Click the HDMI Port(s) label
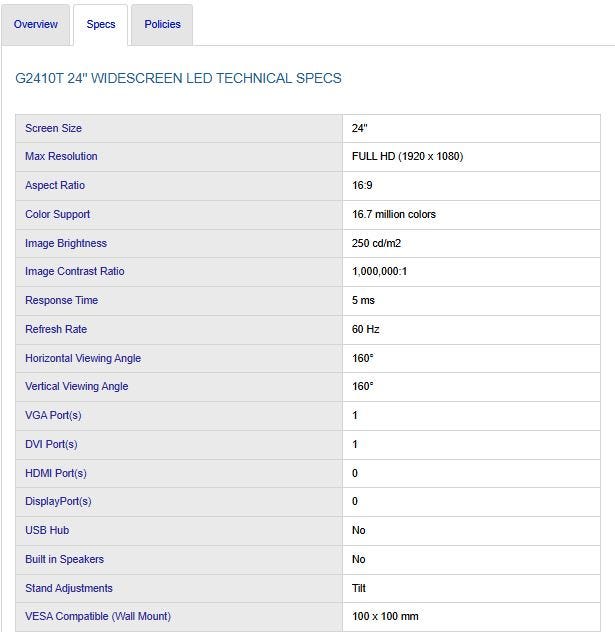Screen dimensions: 615x632 coord(56,473)
